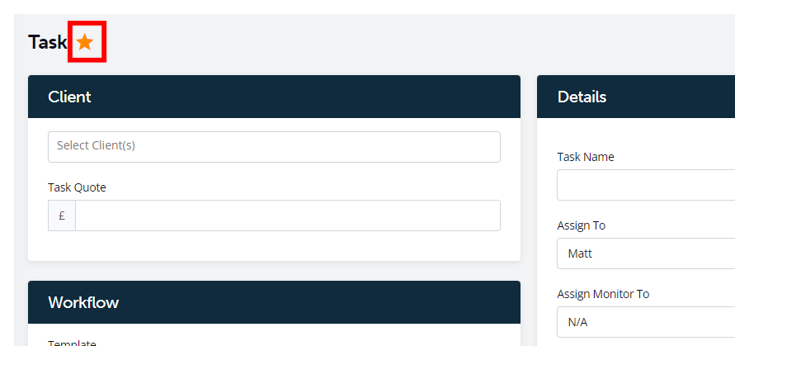Open the Assign To dropdown showing Matt
Screen dimensions: 797x368
(x=646, y=253)
